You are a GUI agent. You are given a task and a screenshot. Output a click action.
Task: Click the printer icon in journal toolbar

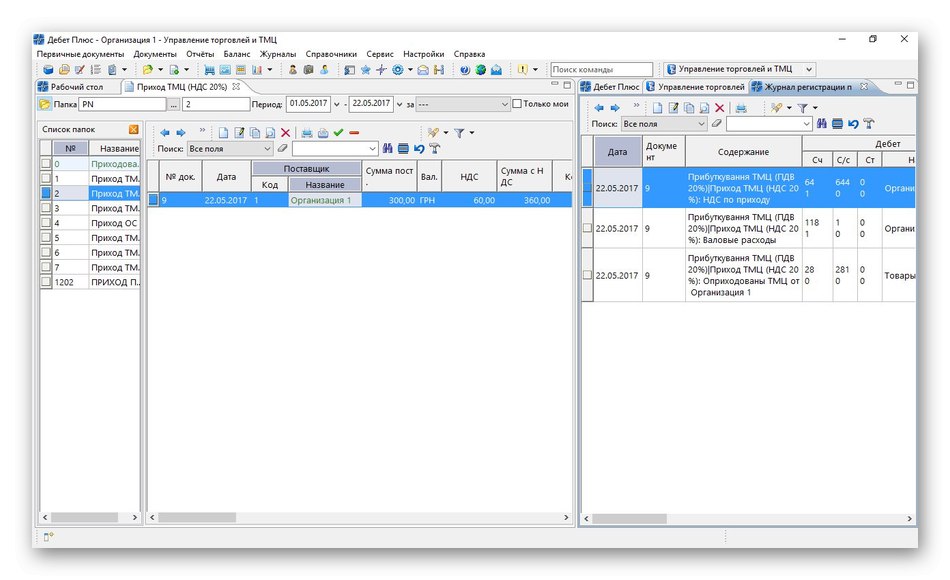(741, 108)
